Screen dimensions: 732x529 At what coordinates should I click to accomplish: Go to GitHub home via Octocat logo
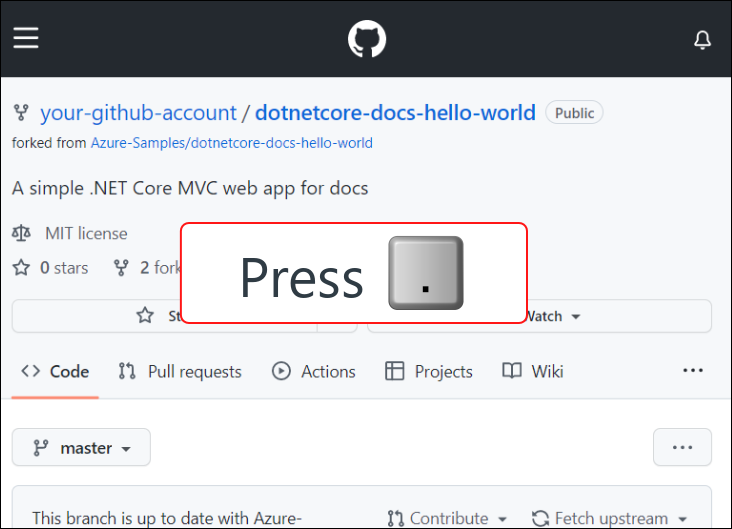tap(367, 39)
